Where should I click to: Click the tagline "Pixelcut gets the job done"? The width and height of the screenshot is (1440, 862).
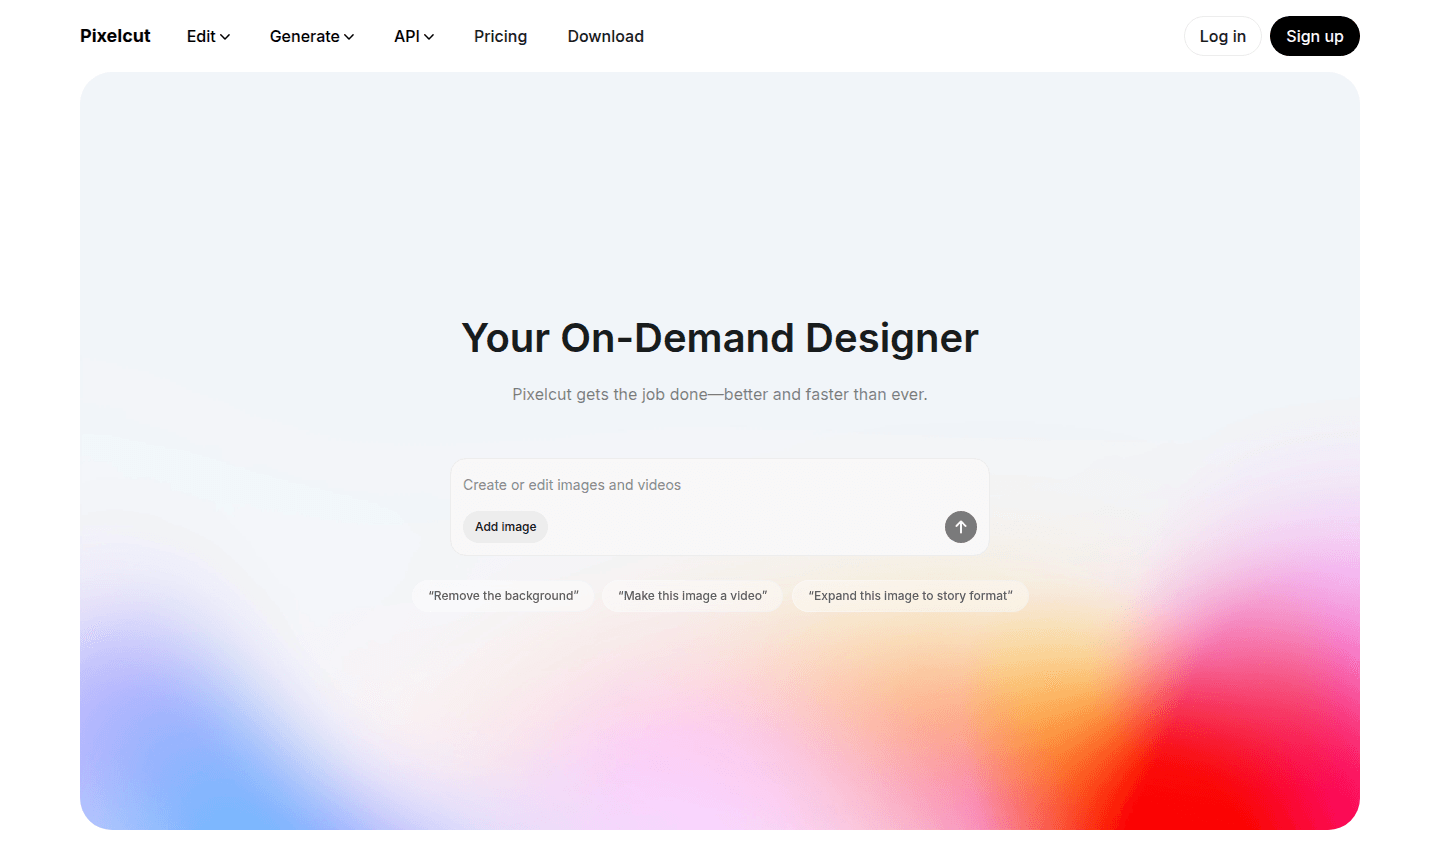720,395
